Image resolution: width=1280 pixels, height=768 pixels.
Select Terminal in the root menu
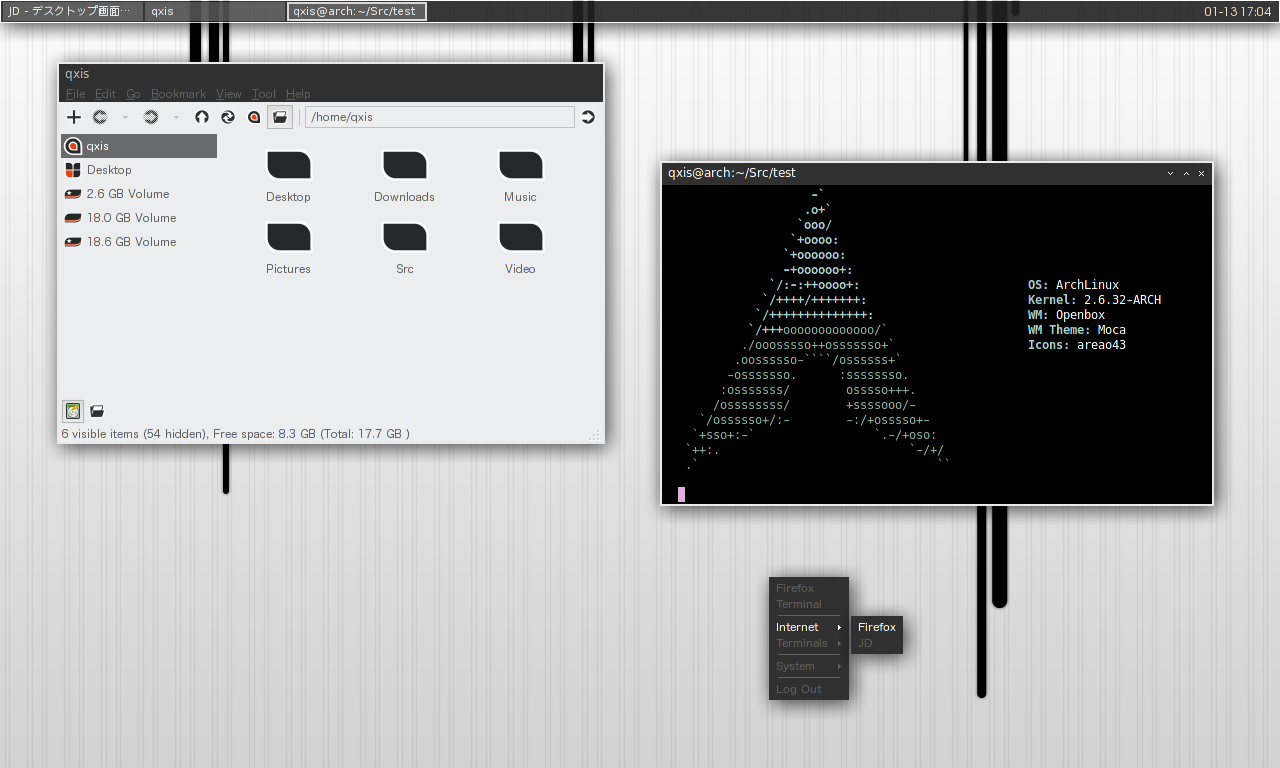pos(809,604)
